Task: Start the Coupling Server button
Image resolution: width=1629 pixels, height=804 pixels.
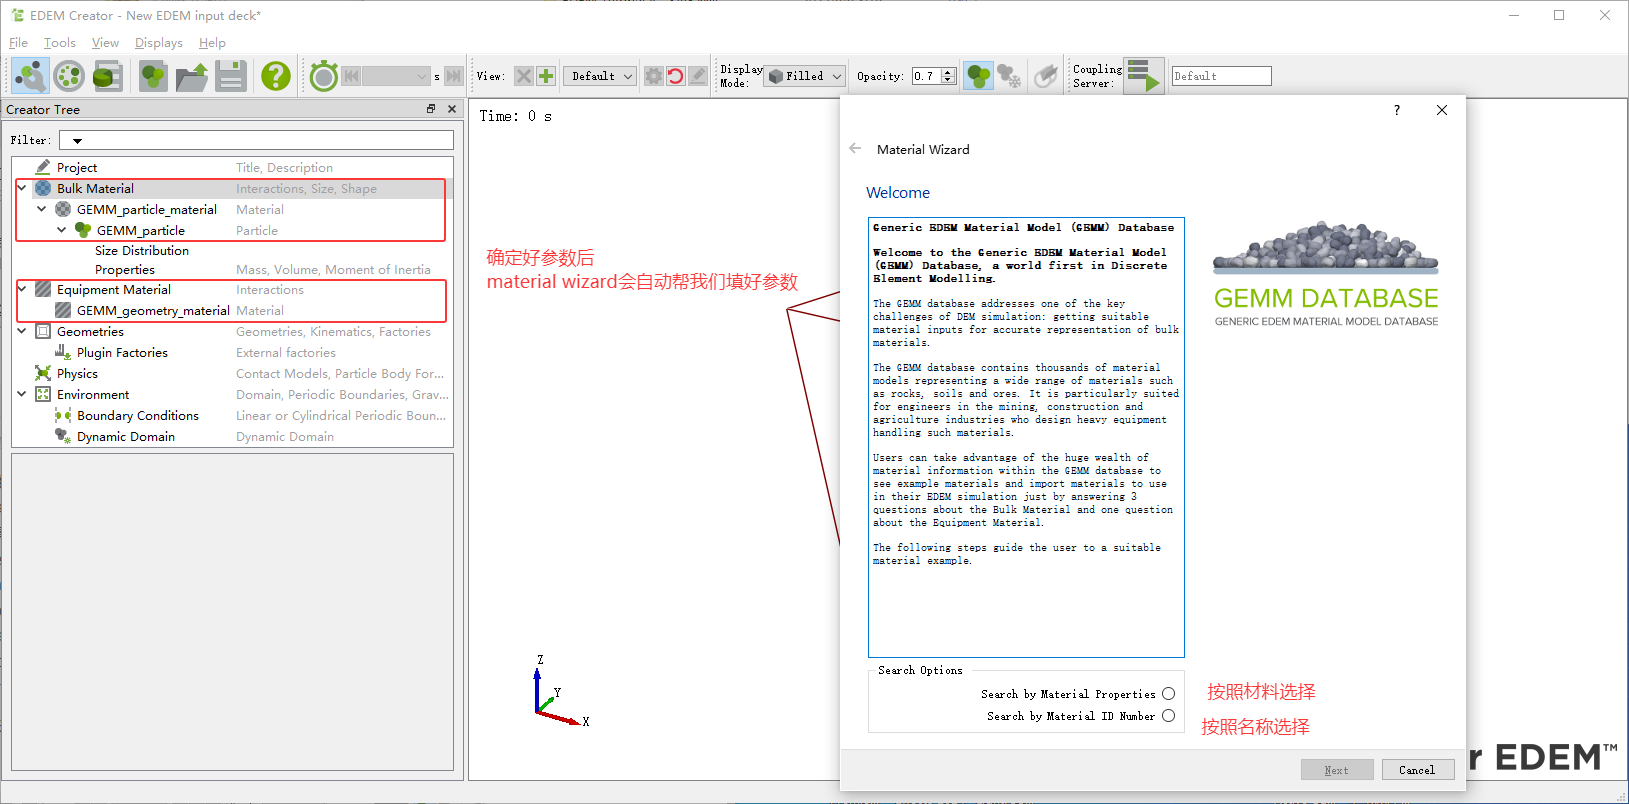Action: tap(1143, 76)
